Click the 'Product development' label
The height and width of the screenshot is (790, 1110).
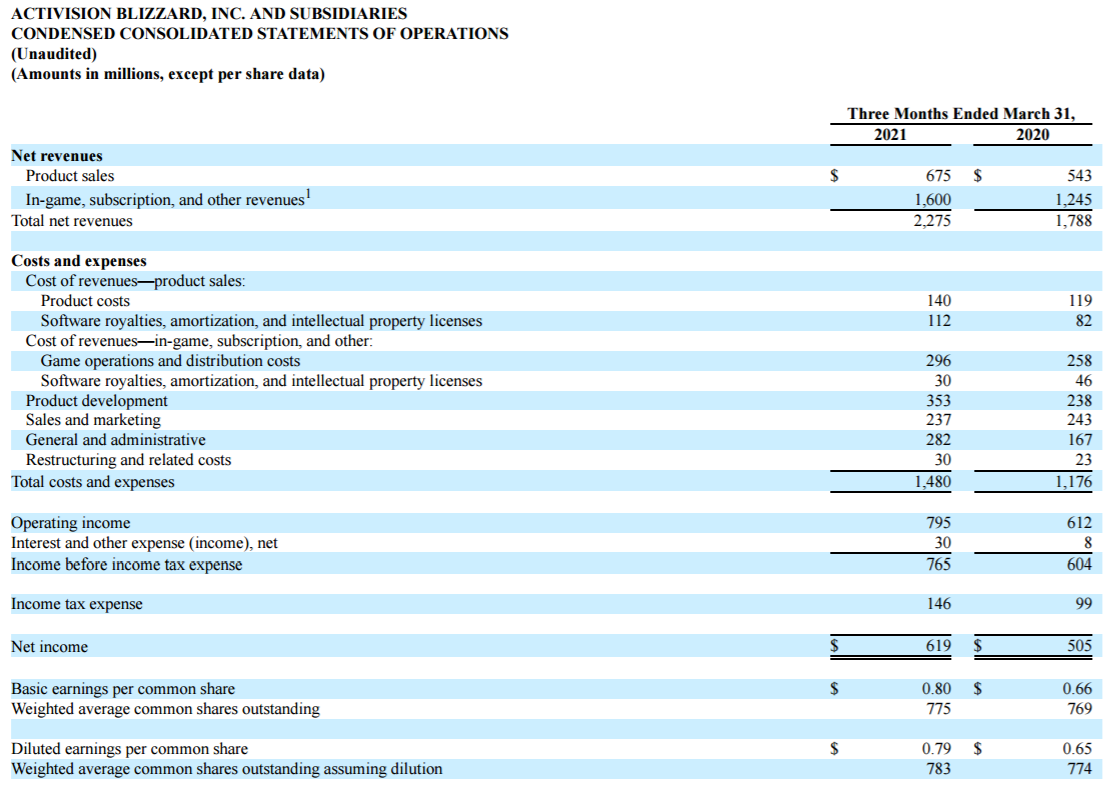pos(96,401)
